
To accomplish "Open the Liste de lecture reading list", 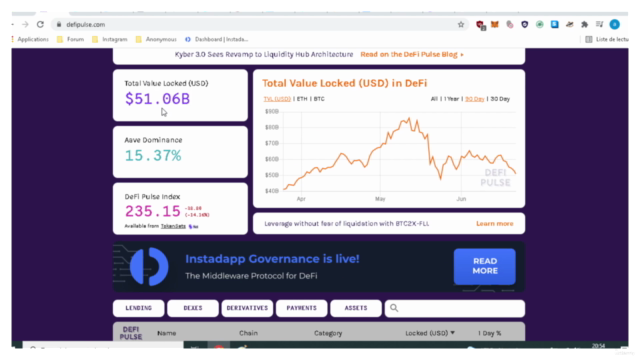I will (607, 39).
